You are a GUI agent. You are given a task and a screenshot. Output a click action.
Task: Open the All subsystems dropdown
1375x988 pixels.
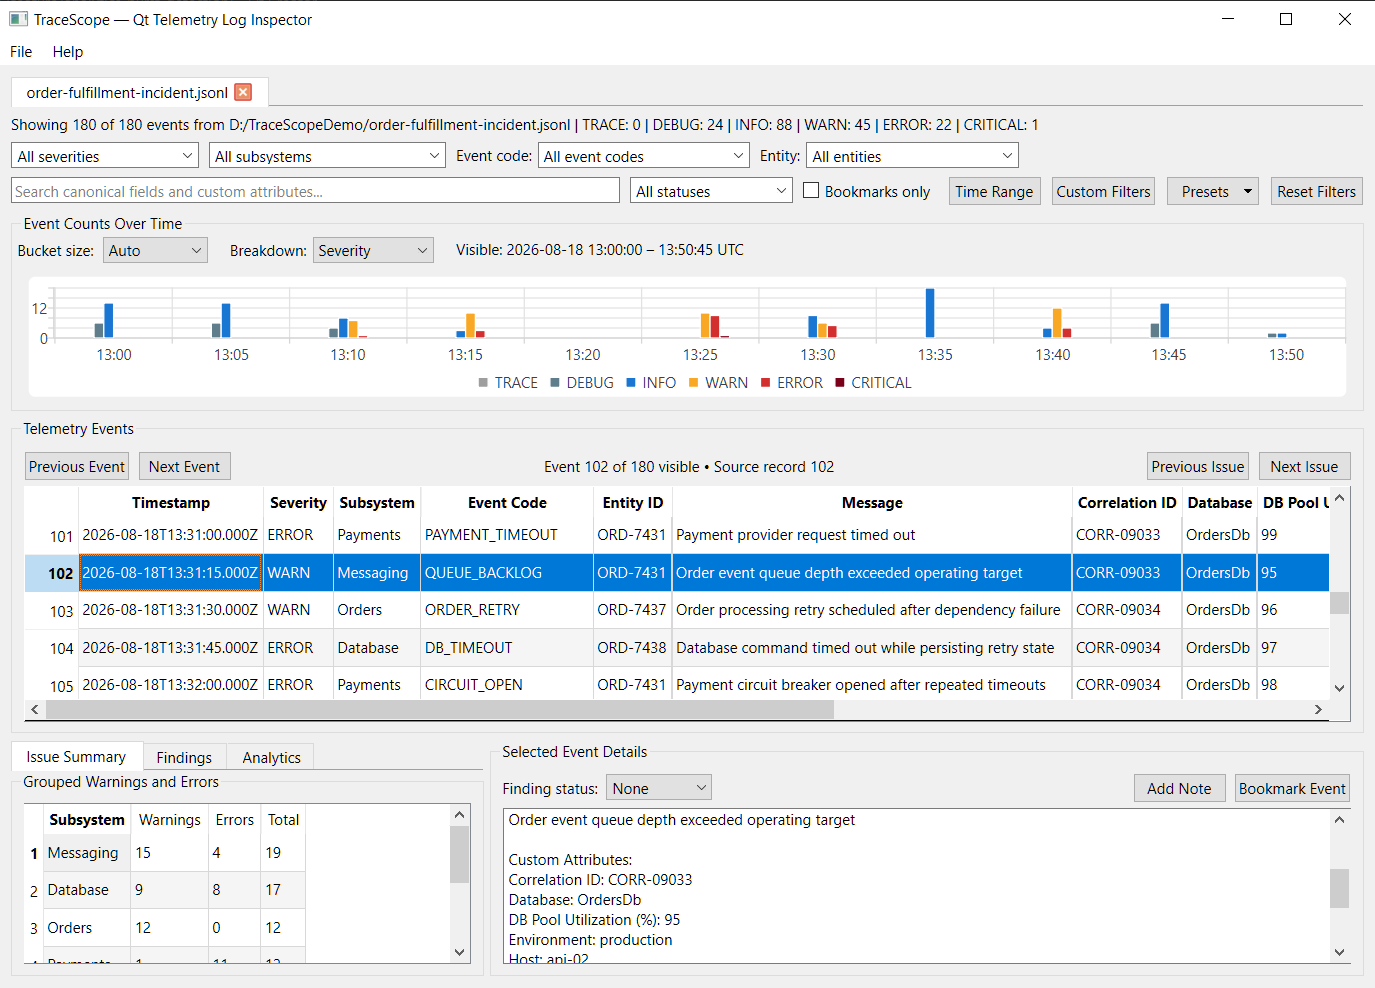pyautogui.click(x=327, y=156)
